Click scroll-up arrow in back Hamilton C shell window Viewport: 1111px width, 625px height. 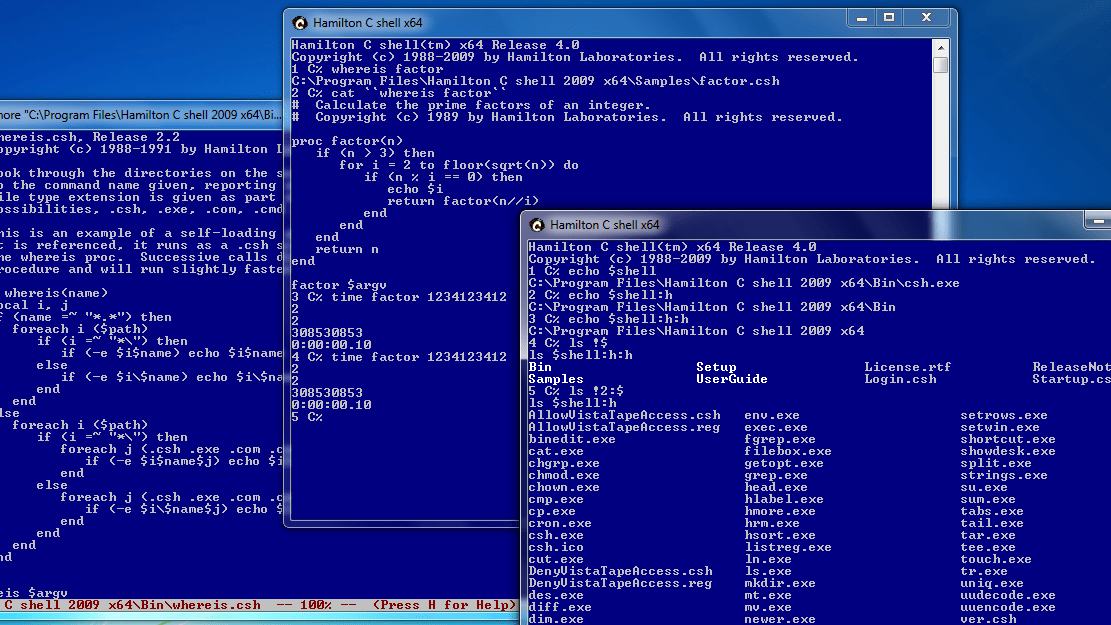(x=941, y=48)
